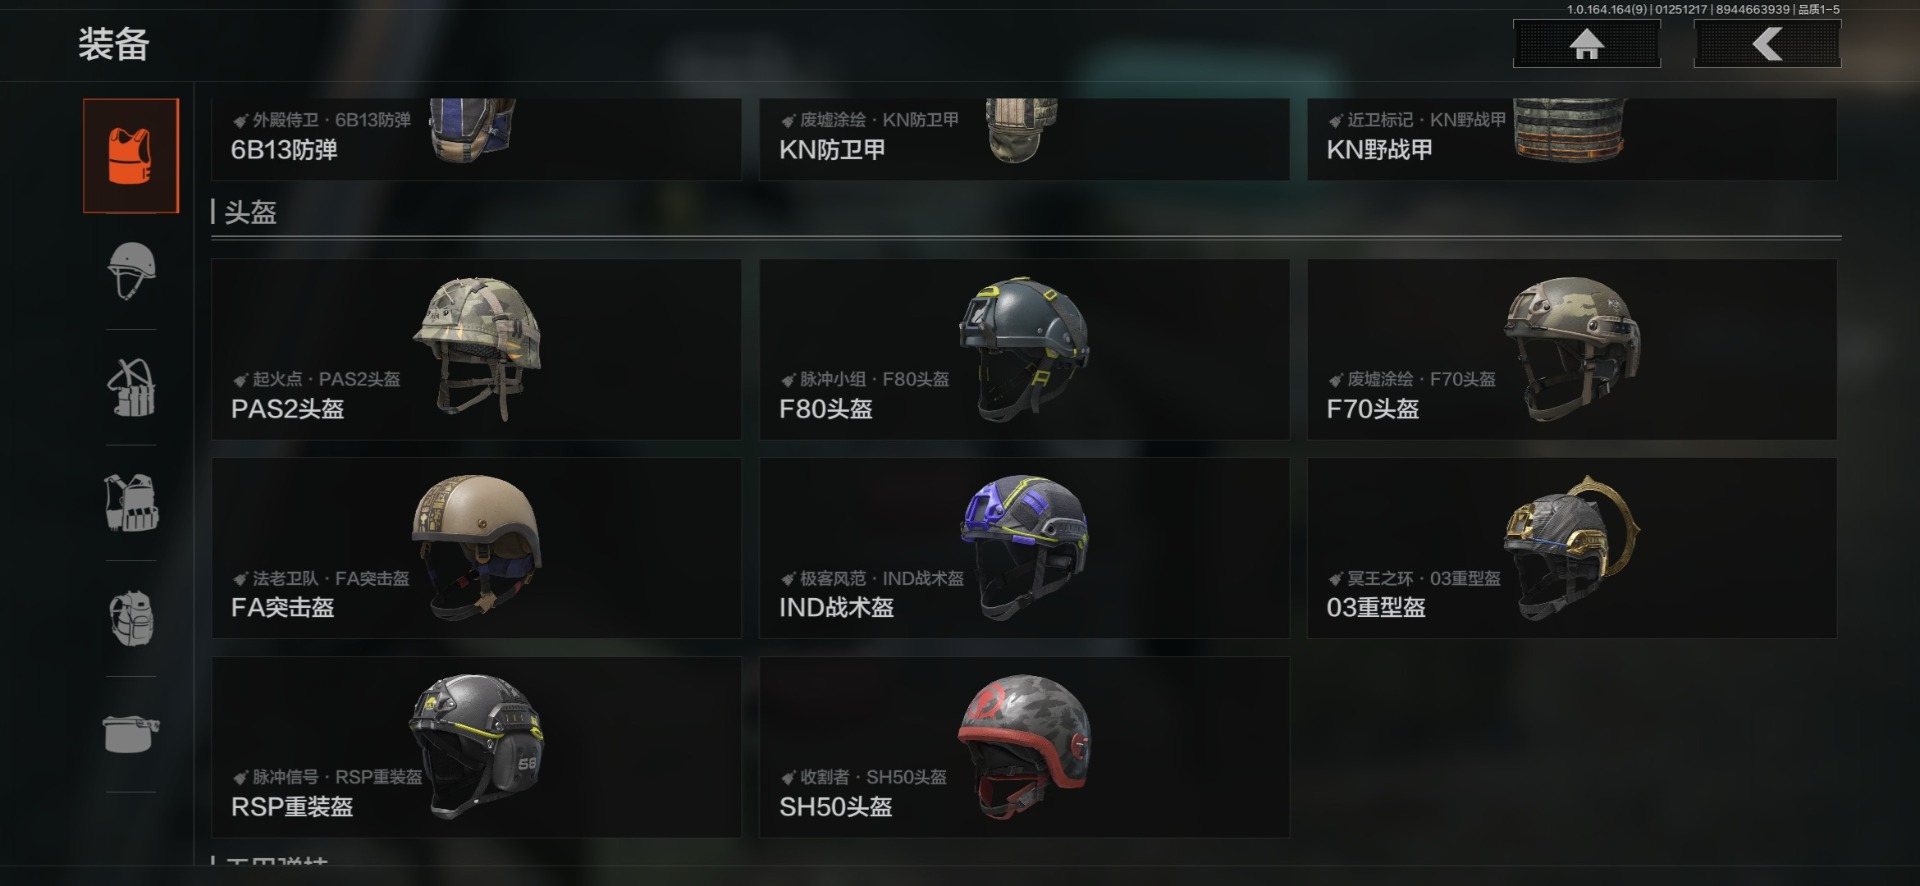
Task: Pick the 03重型盔 gold ring helmet
Action: (x=1572, y=548)
